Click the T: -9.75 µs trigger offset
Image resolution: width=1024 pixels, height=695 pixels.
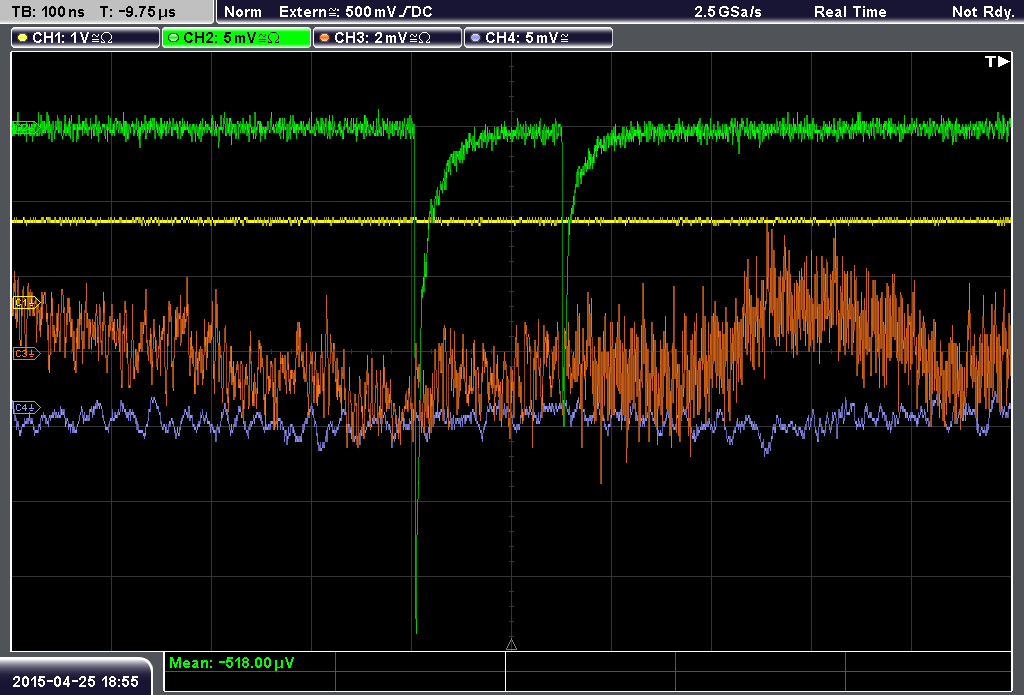click(x=137, y=12)
